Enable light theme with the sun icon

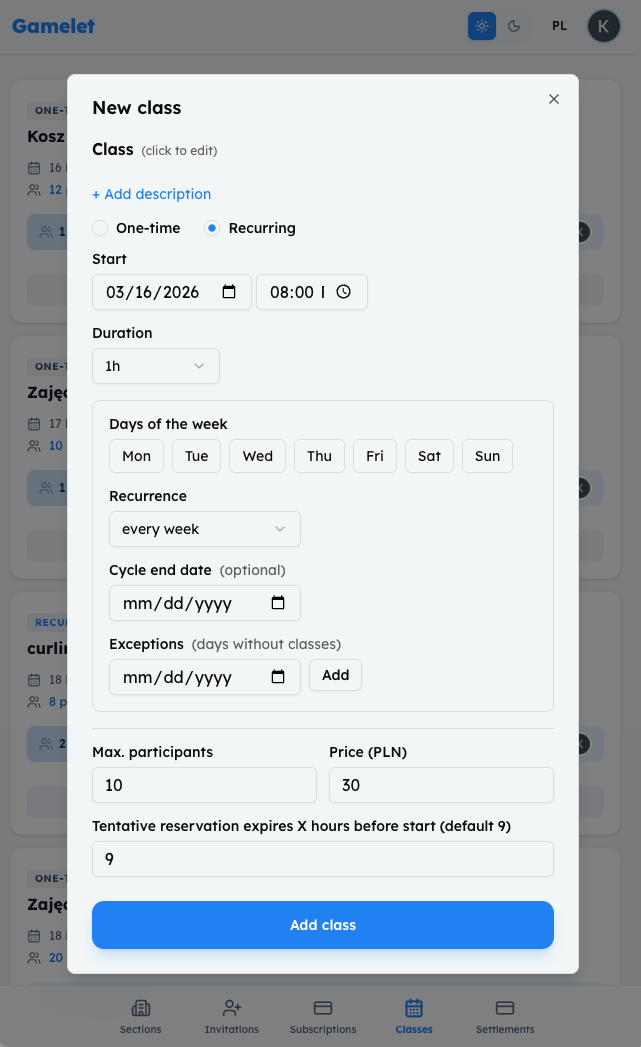(x=481, y=26)
